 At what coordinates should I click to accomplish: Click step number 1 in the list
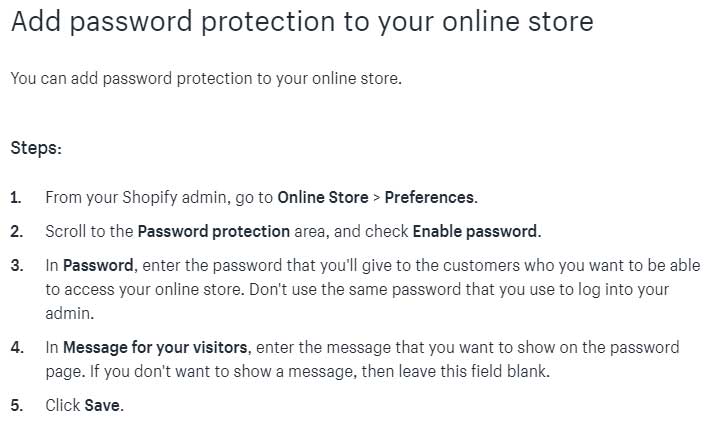[x=15, y=197]
